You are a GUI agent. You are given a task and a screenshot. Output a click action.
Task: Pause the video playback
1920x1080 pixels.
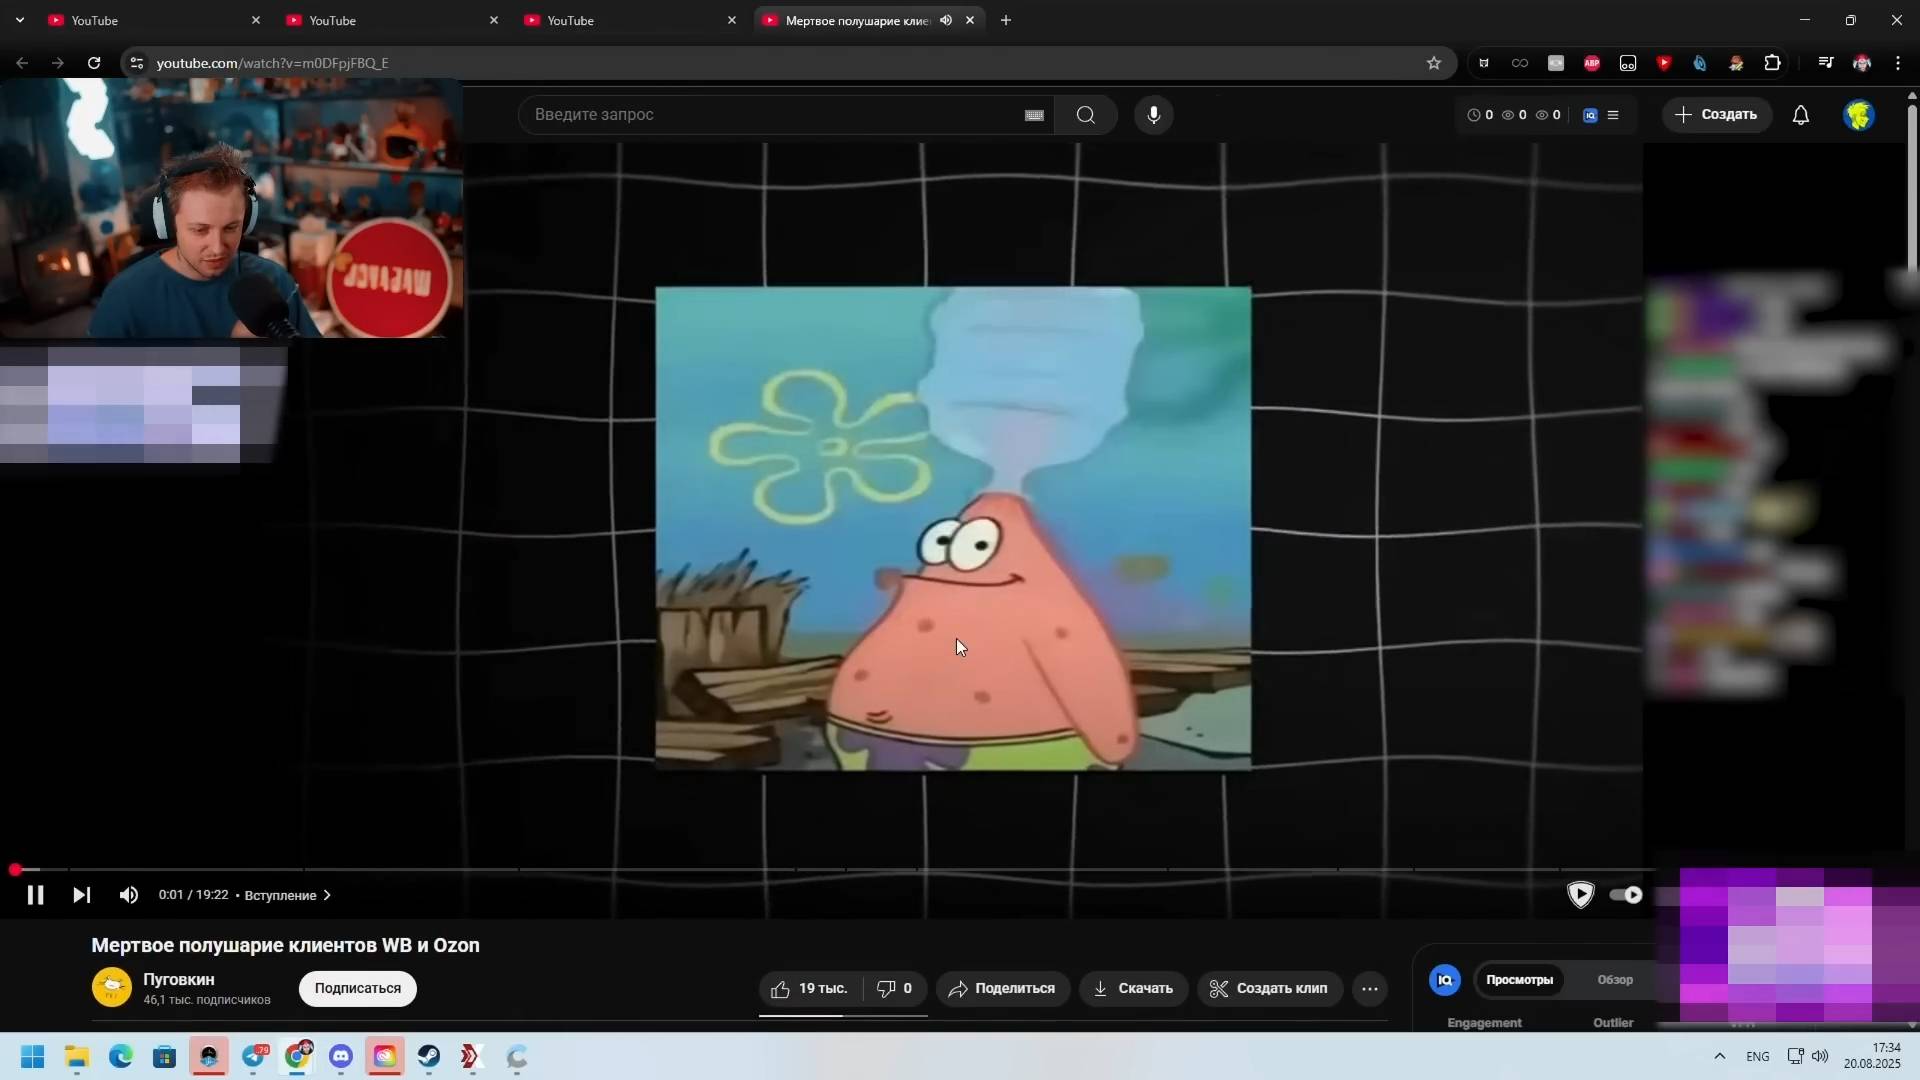35,895
